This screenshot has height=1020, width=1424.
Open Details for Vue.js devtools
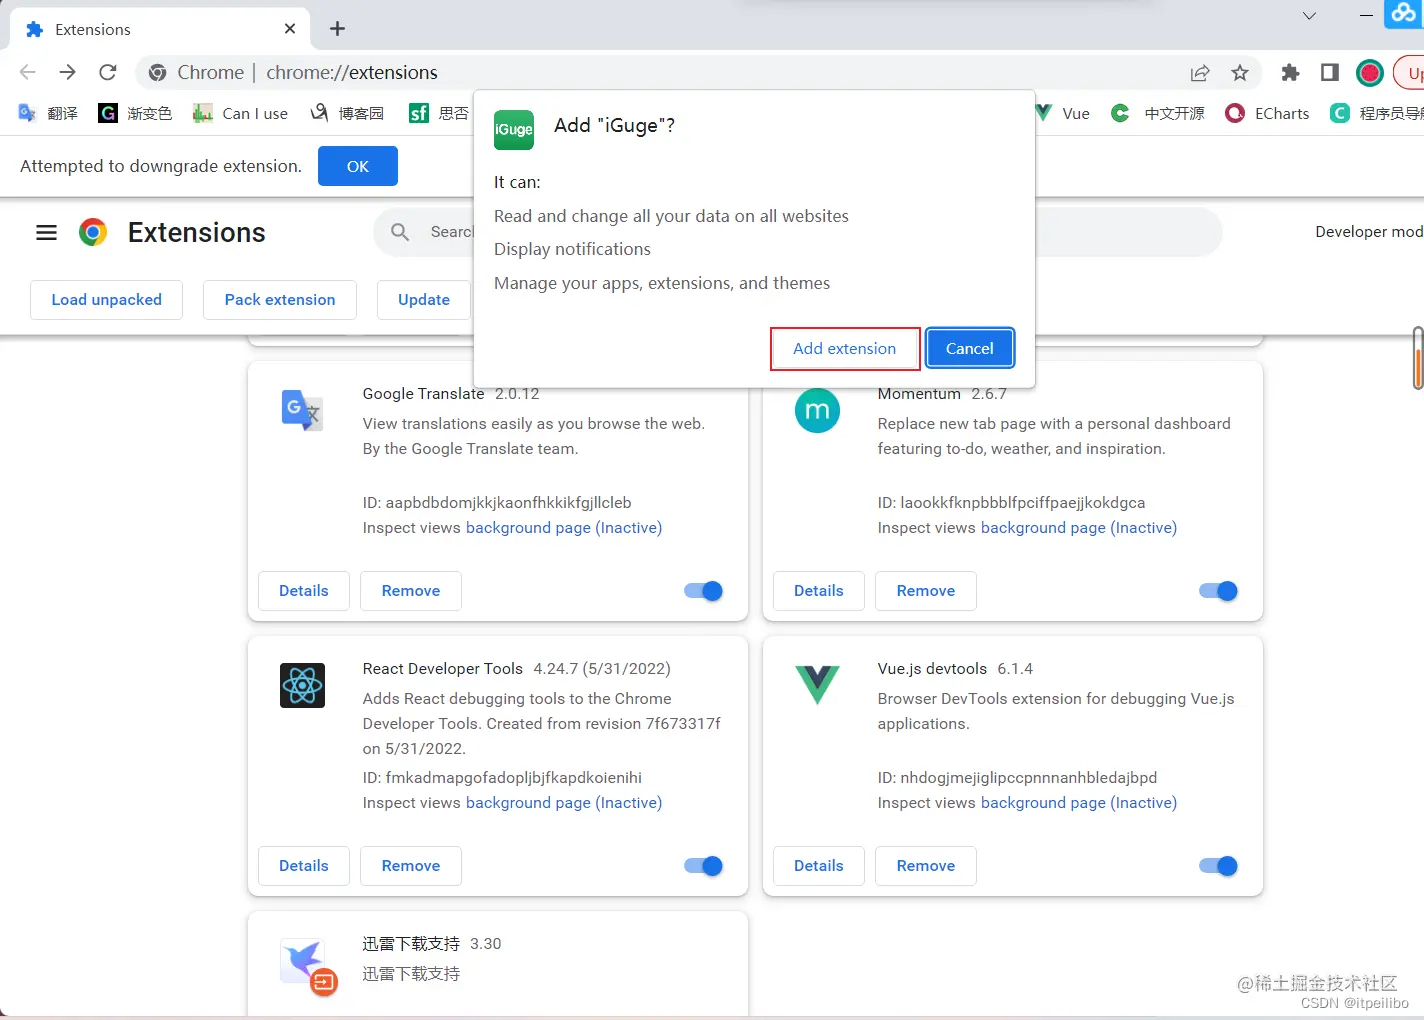pyautogui.click(x=819, y=866)
